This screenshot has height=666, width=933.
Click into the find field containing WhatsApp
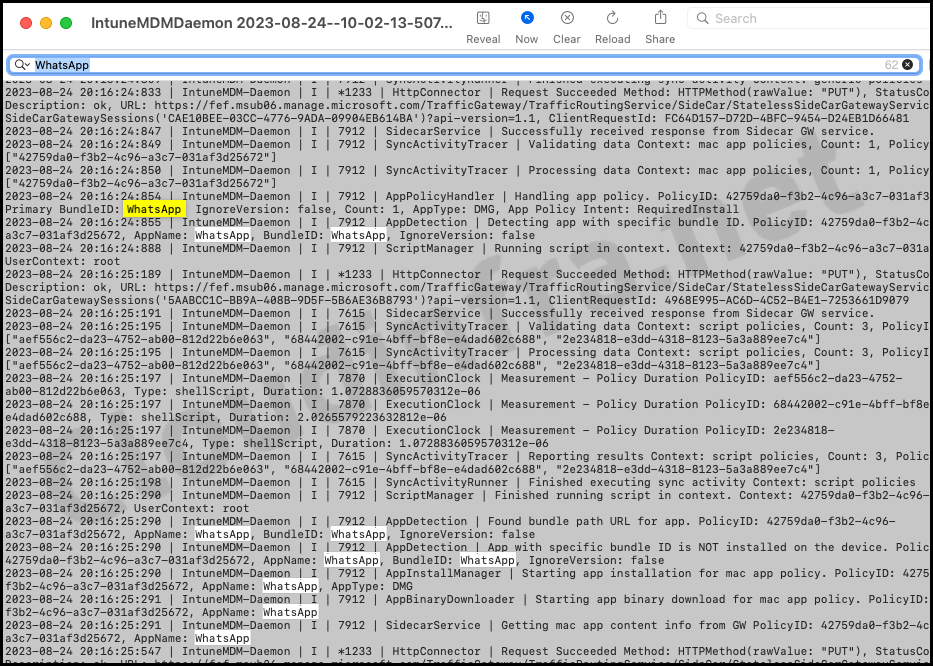(x=464, y=65)
